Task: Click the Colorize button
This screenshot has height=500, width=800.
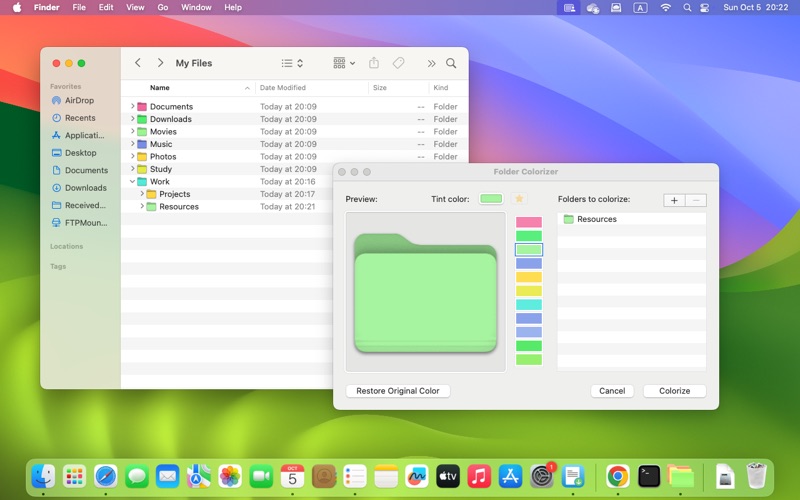Action: (674, 391)
